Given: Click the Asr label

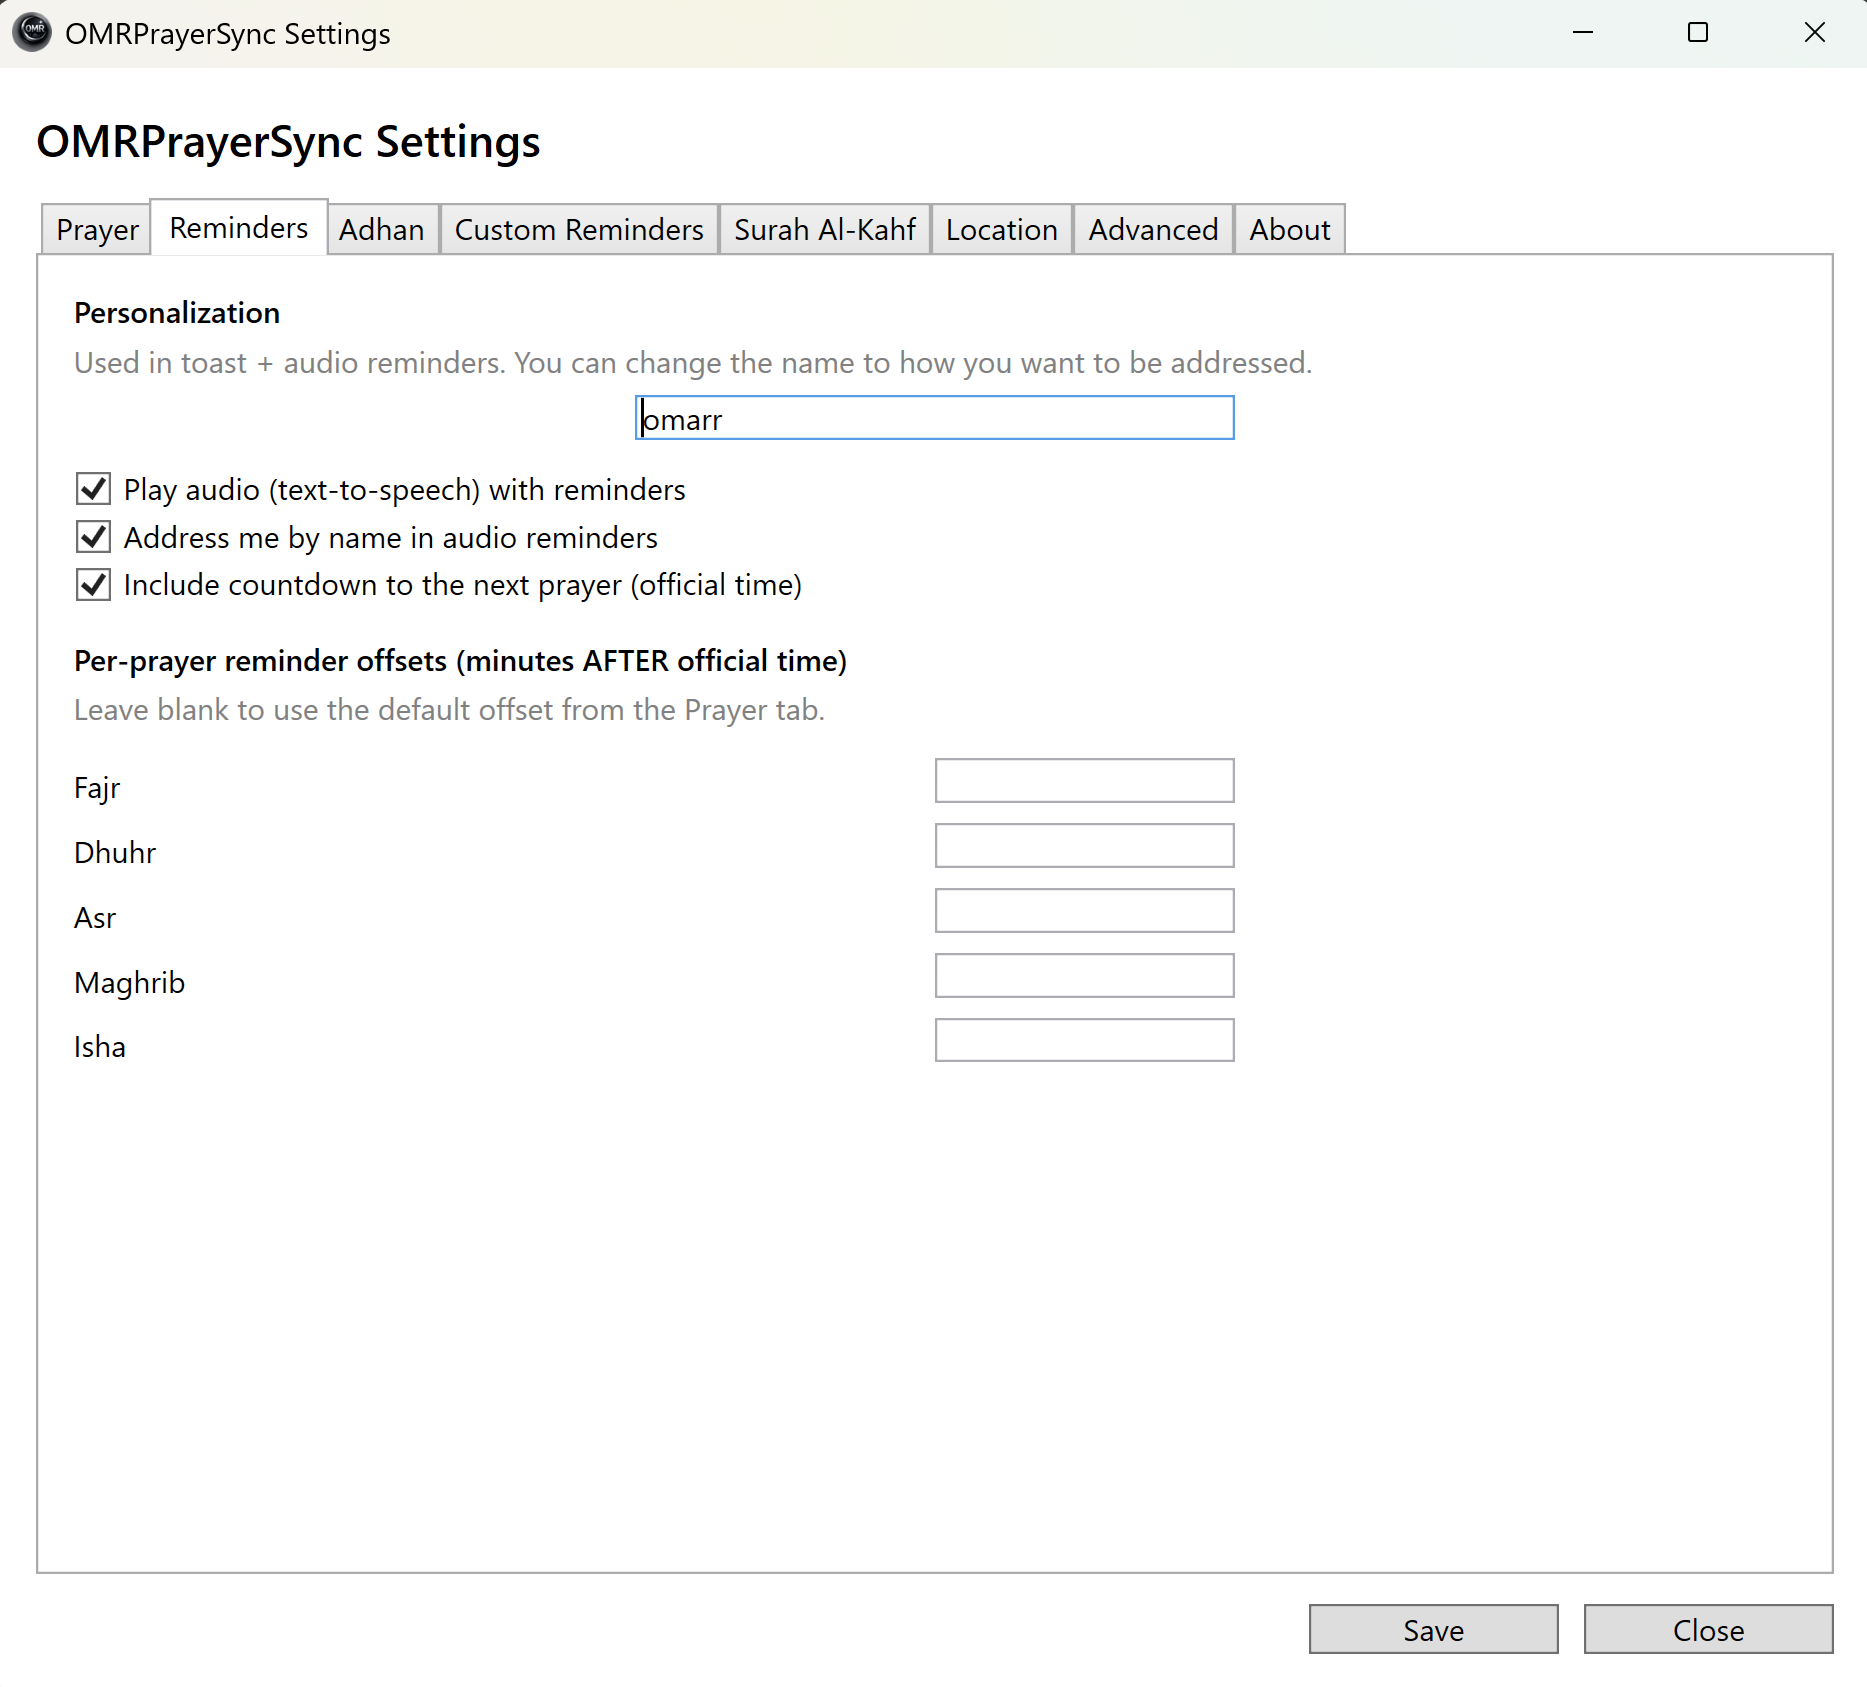Looking at the screenshot, I should [x=95, y=918].
